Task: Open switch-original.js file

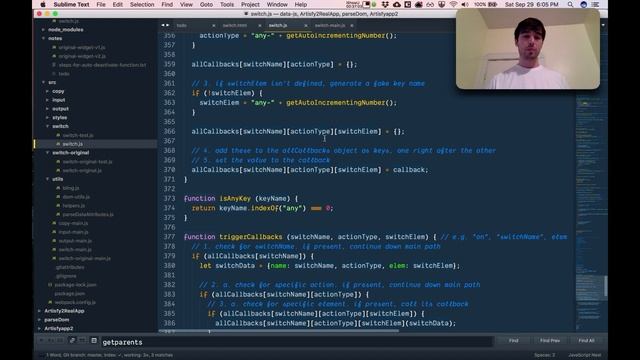Action: tap(82, 171)
